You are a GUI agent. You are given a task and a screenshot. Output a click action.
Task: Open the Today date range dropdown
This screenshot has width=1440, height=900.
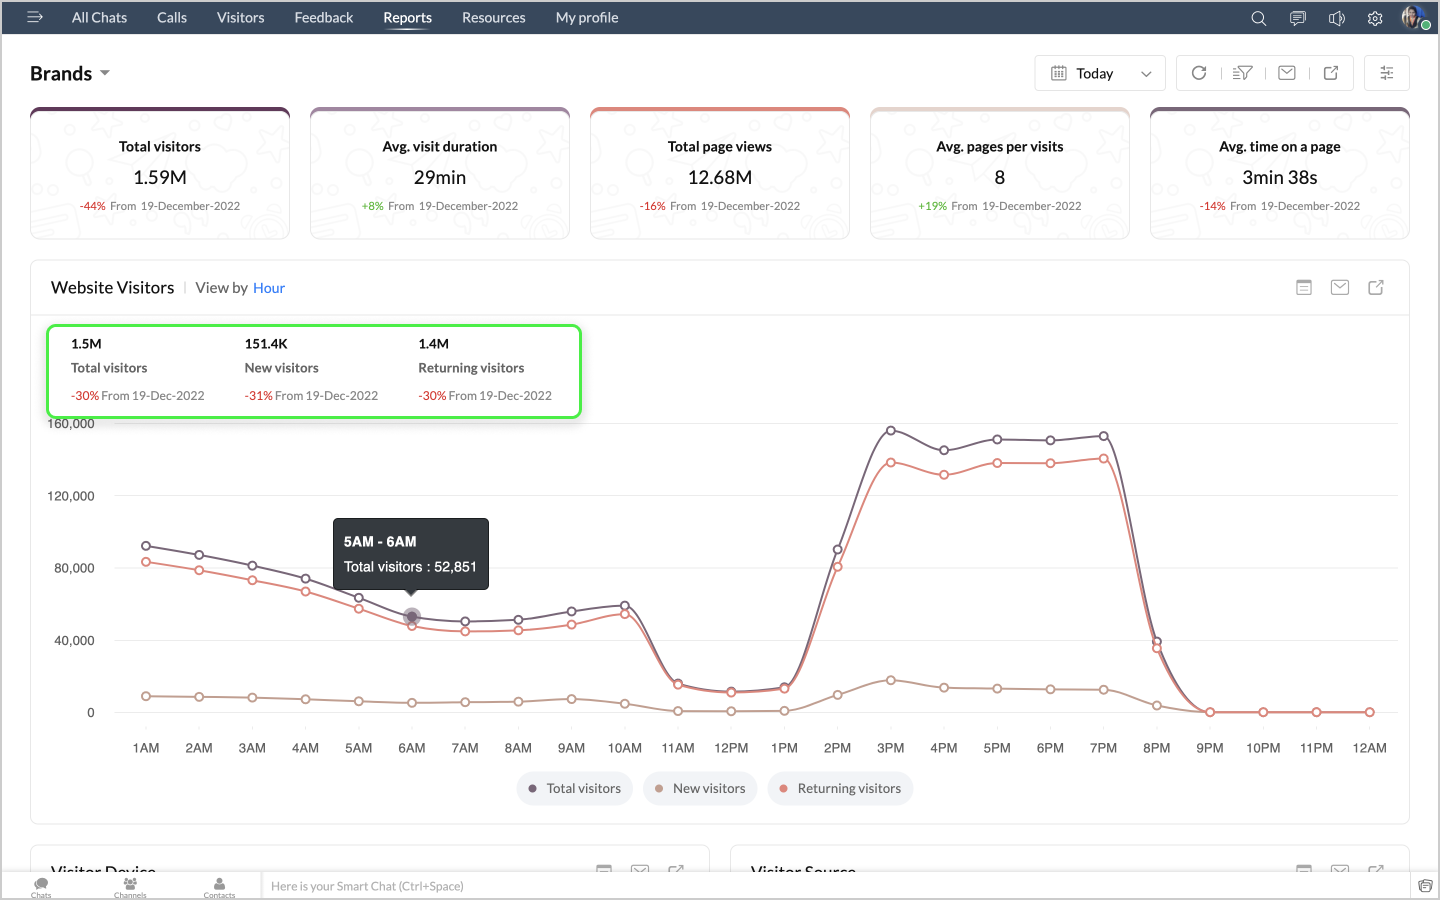point(1100,73)
